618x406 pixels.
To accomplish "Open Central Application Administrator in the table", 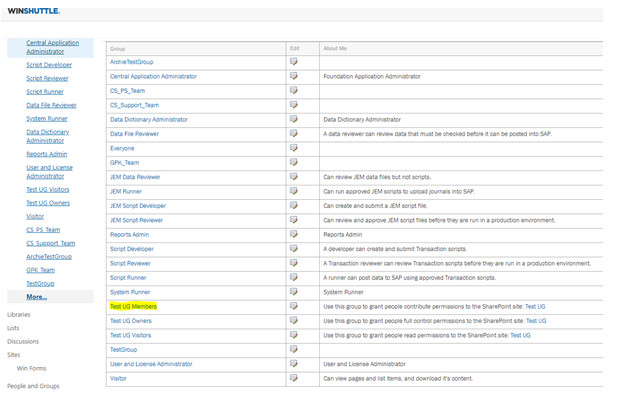I will pos(153,76).
